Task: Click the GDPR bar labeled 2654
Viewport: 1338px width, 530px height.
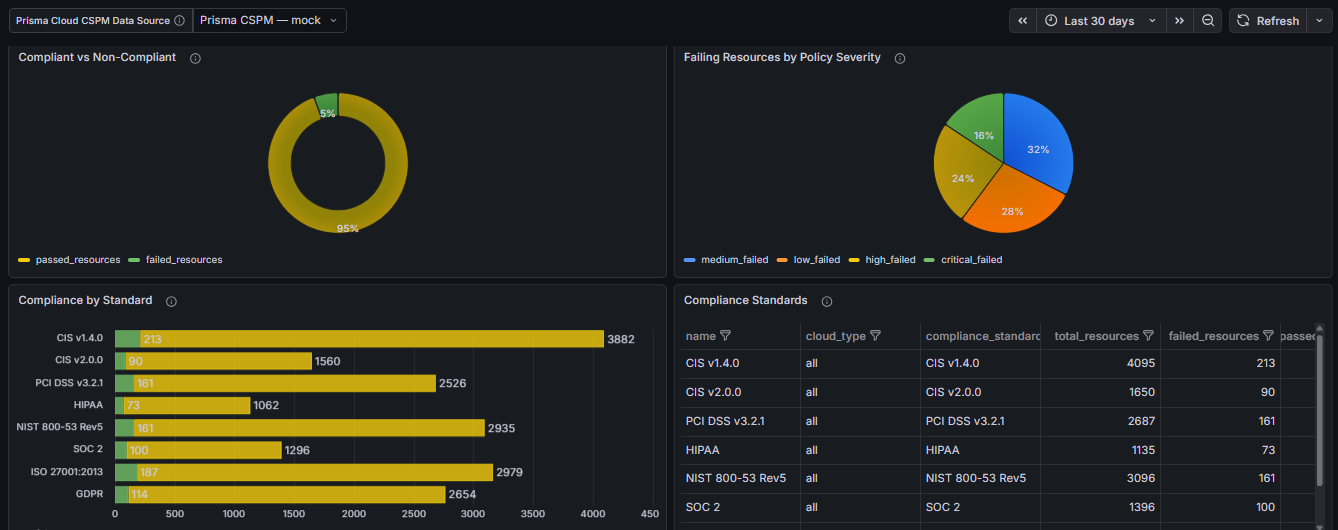Action: (x=287, y=494)
